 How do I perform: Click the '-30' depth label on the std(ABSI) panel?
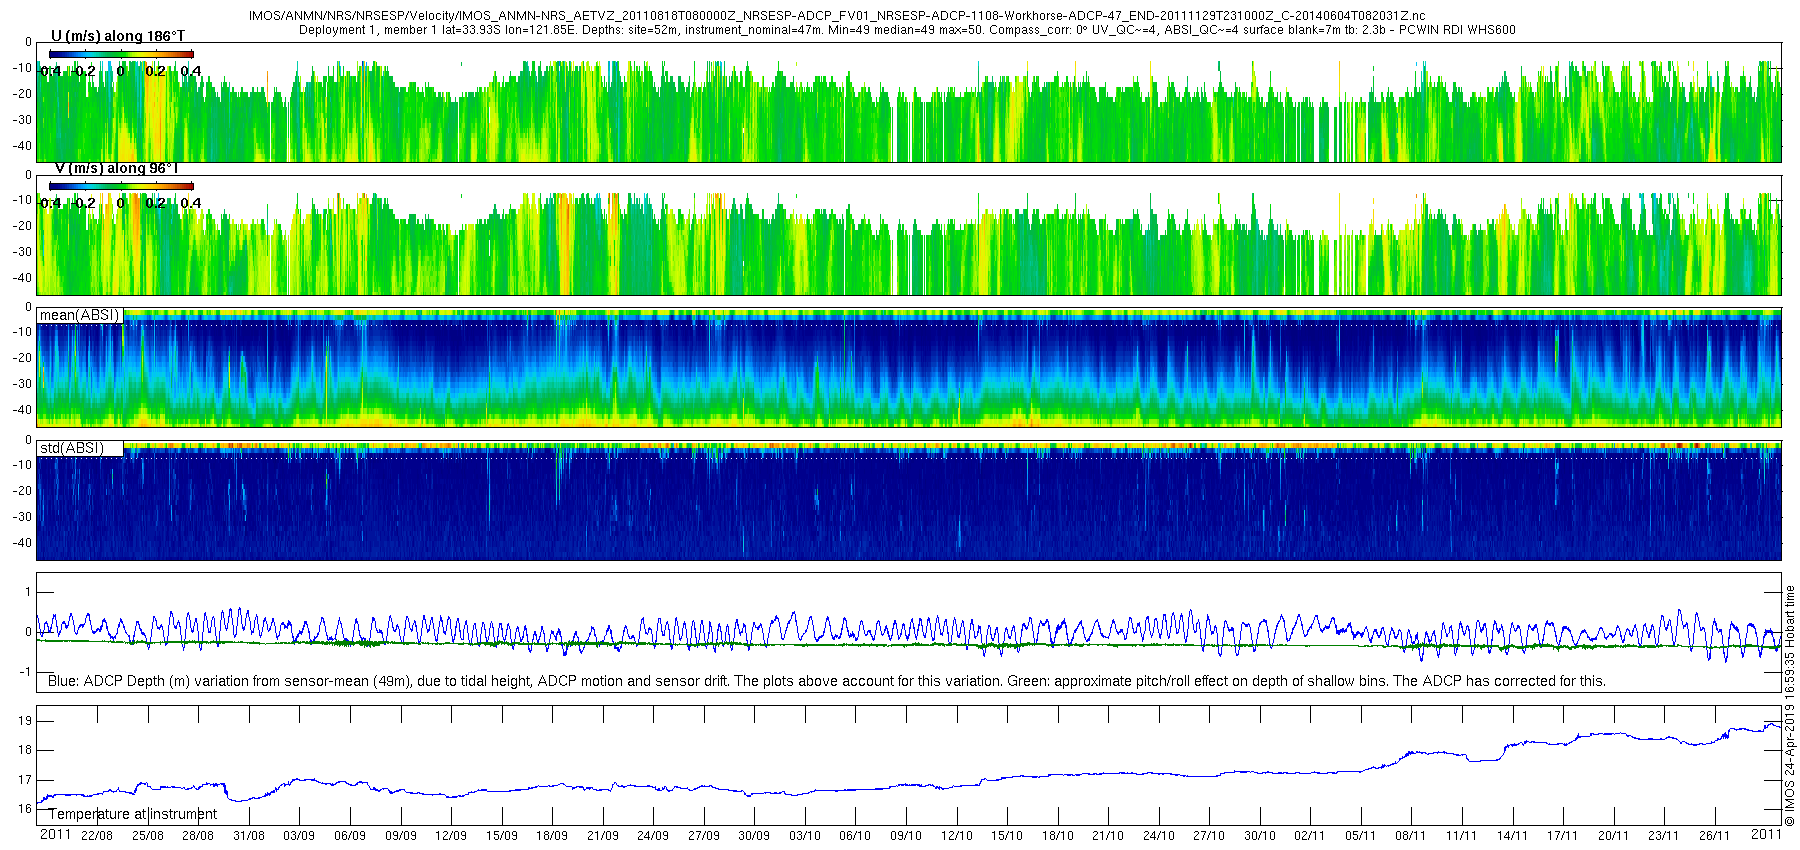point(22,517)
